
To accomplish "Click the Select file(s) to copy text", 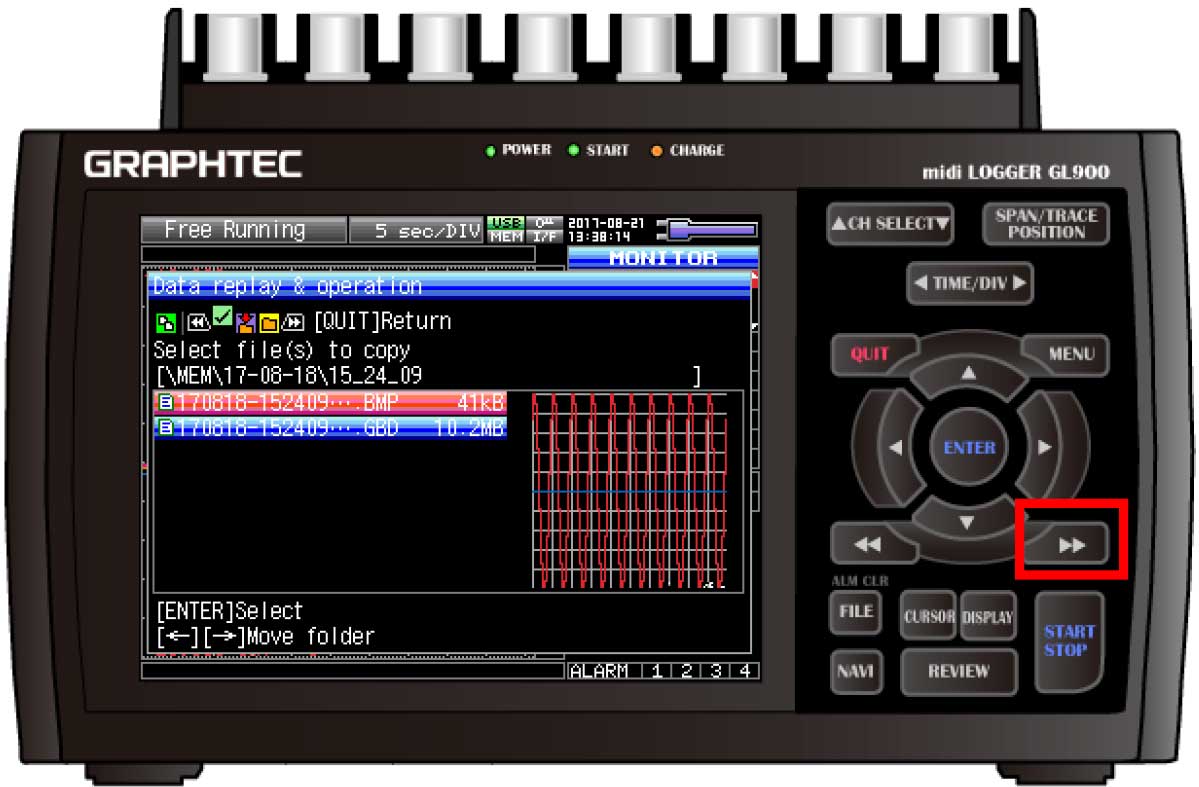I will click(282, 350).
